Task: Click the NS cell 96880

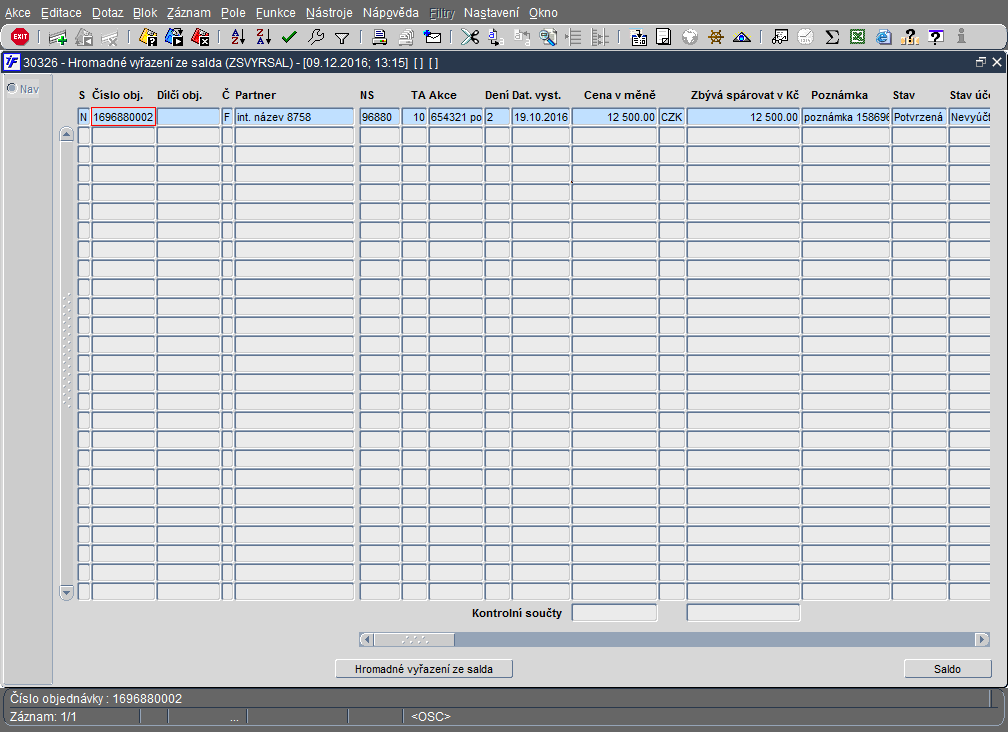Action: [x=380, y=117]
